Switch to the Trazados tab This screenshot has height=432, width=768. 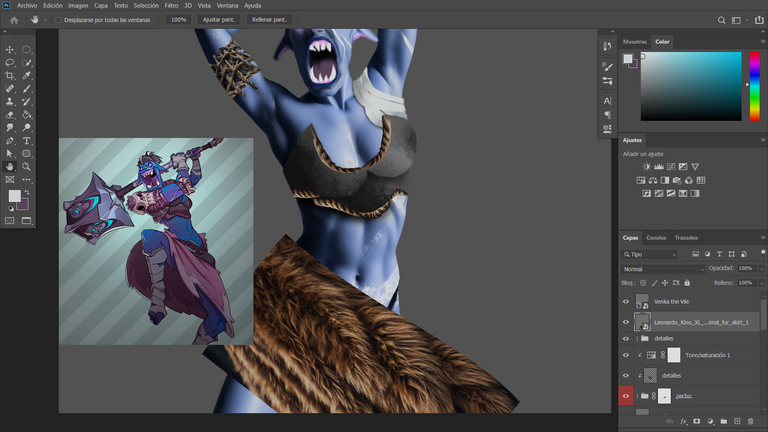pos(686,238)
